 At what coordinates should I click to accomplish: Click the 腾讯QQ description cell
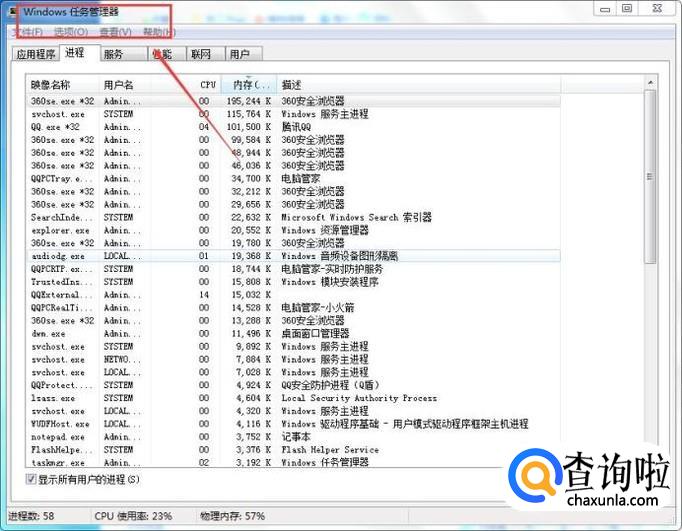click(296, 127)
